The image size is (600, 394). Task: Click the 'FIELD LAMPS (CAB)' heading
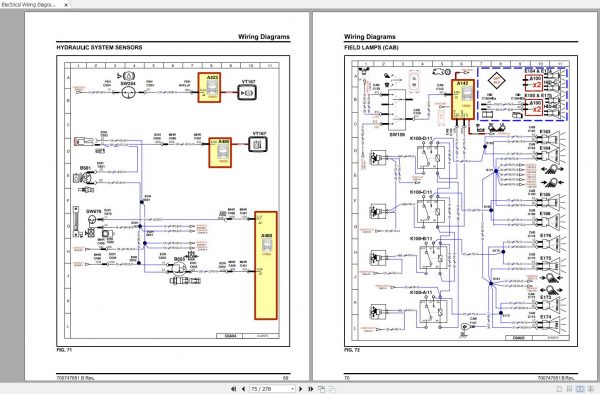[371, 47]
